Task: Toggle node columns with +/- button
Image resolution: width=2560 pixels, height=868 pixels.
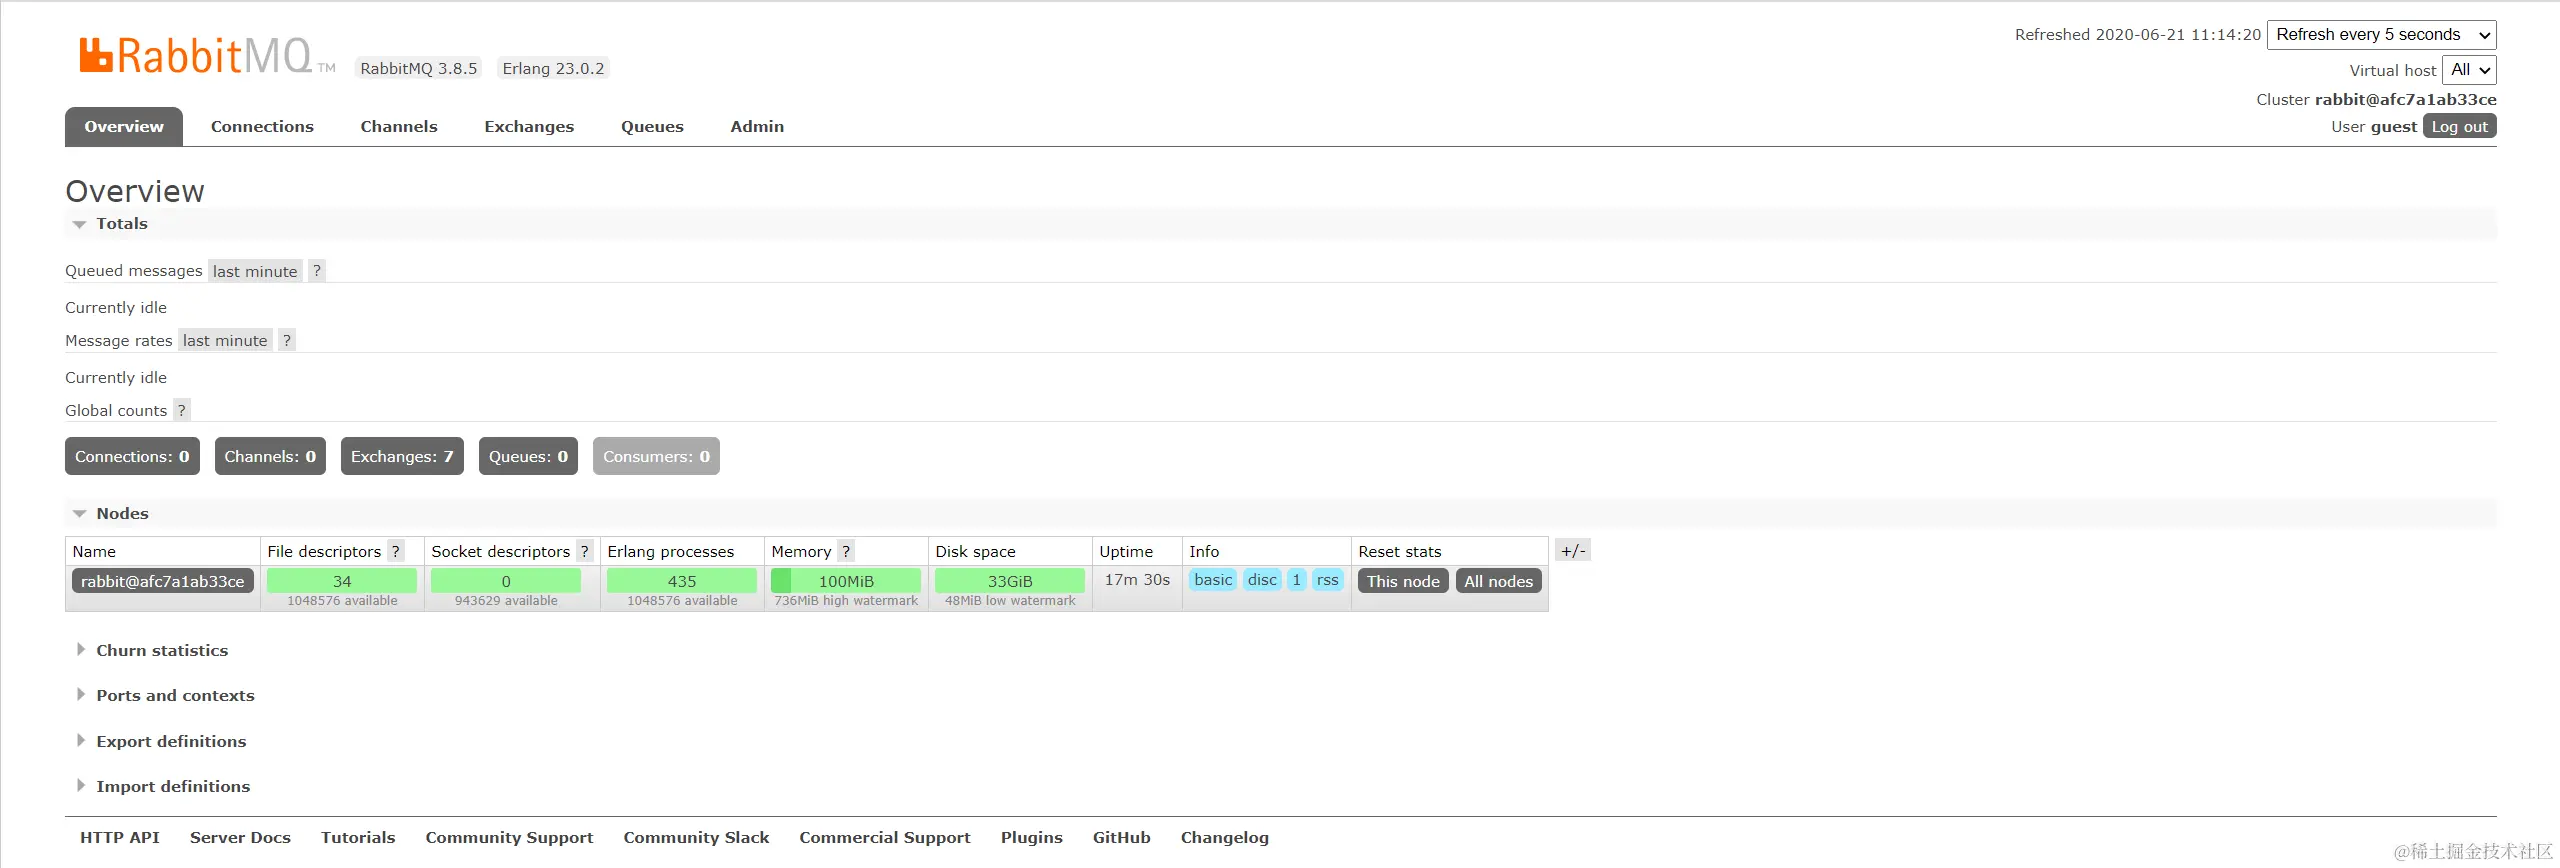Action: [1573, 551]
